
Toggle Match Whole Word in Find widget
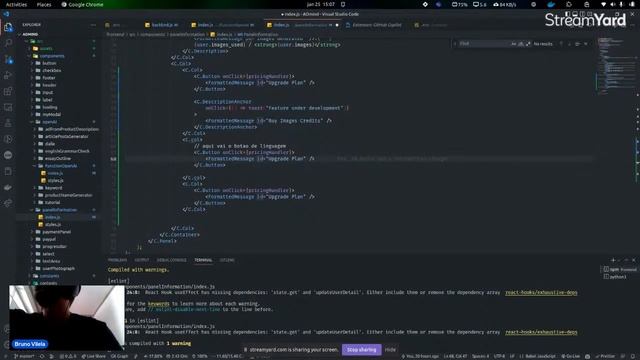(521, 44)
